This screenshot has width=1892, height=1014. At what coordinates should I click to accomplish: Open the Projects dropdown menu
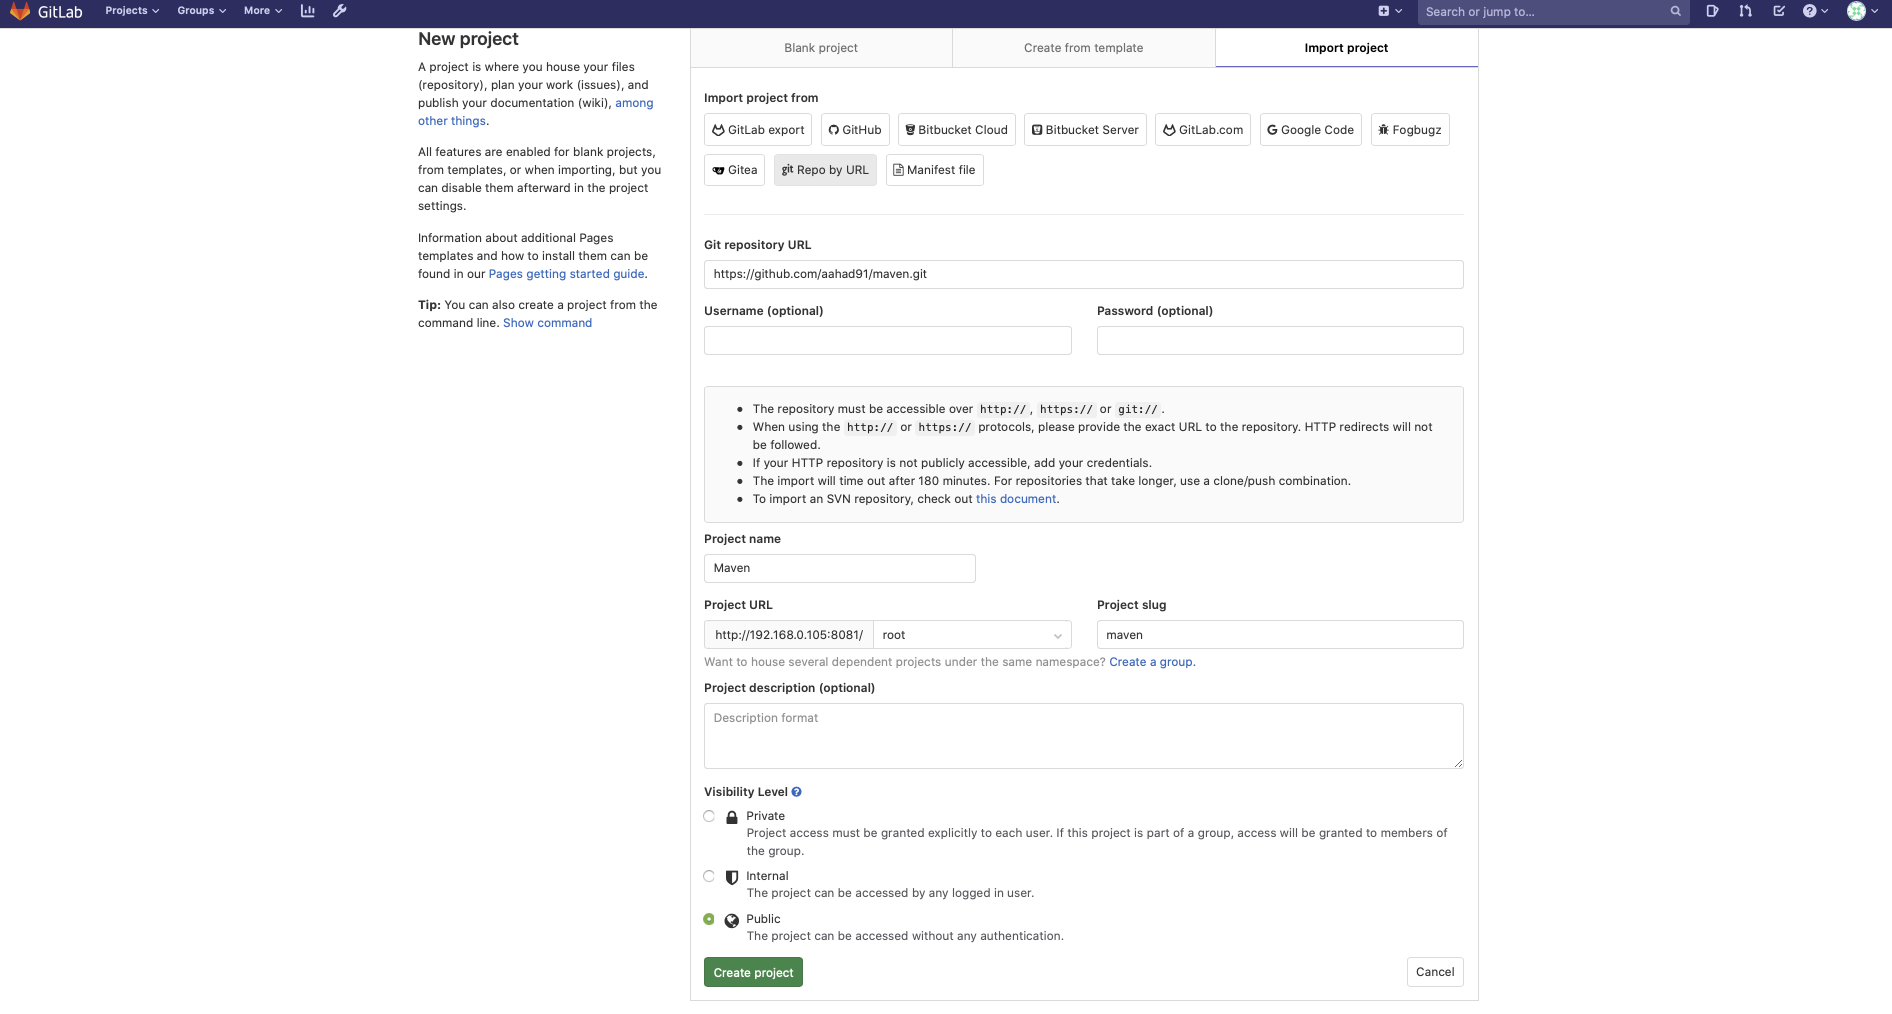(x=132, y=11)
